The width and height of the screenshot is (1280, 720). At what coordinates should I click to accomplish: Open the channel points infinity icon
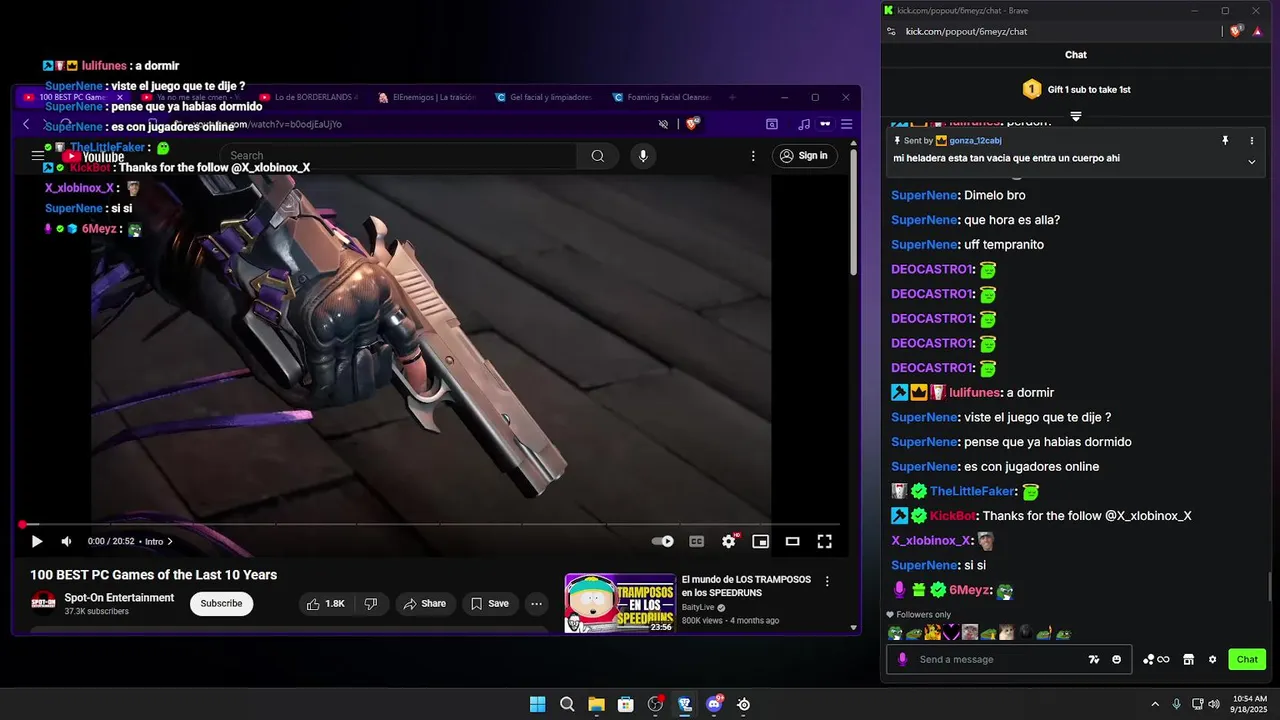click(x=1156, y=659)
